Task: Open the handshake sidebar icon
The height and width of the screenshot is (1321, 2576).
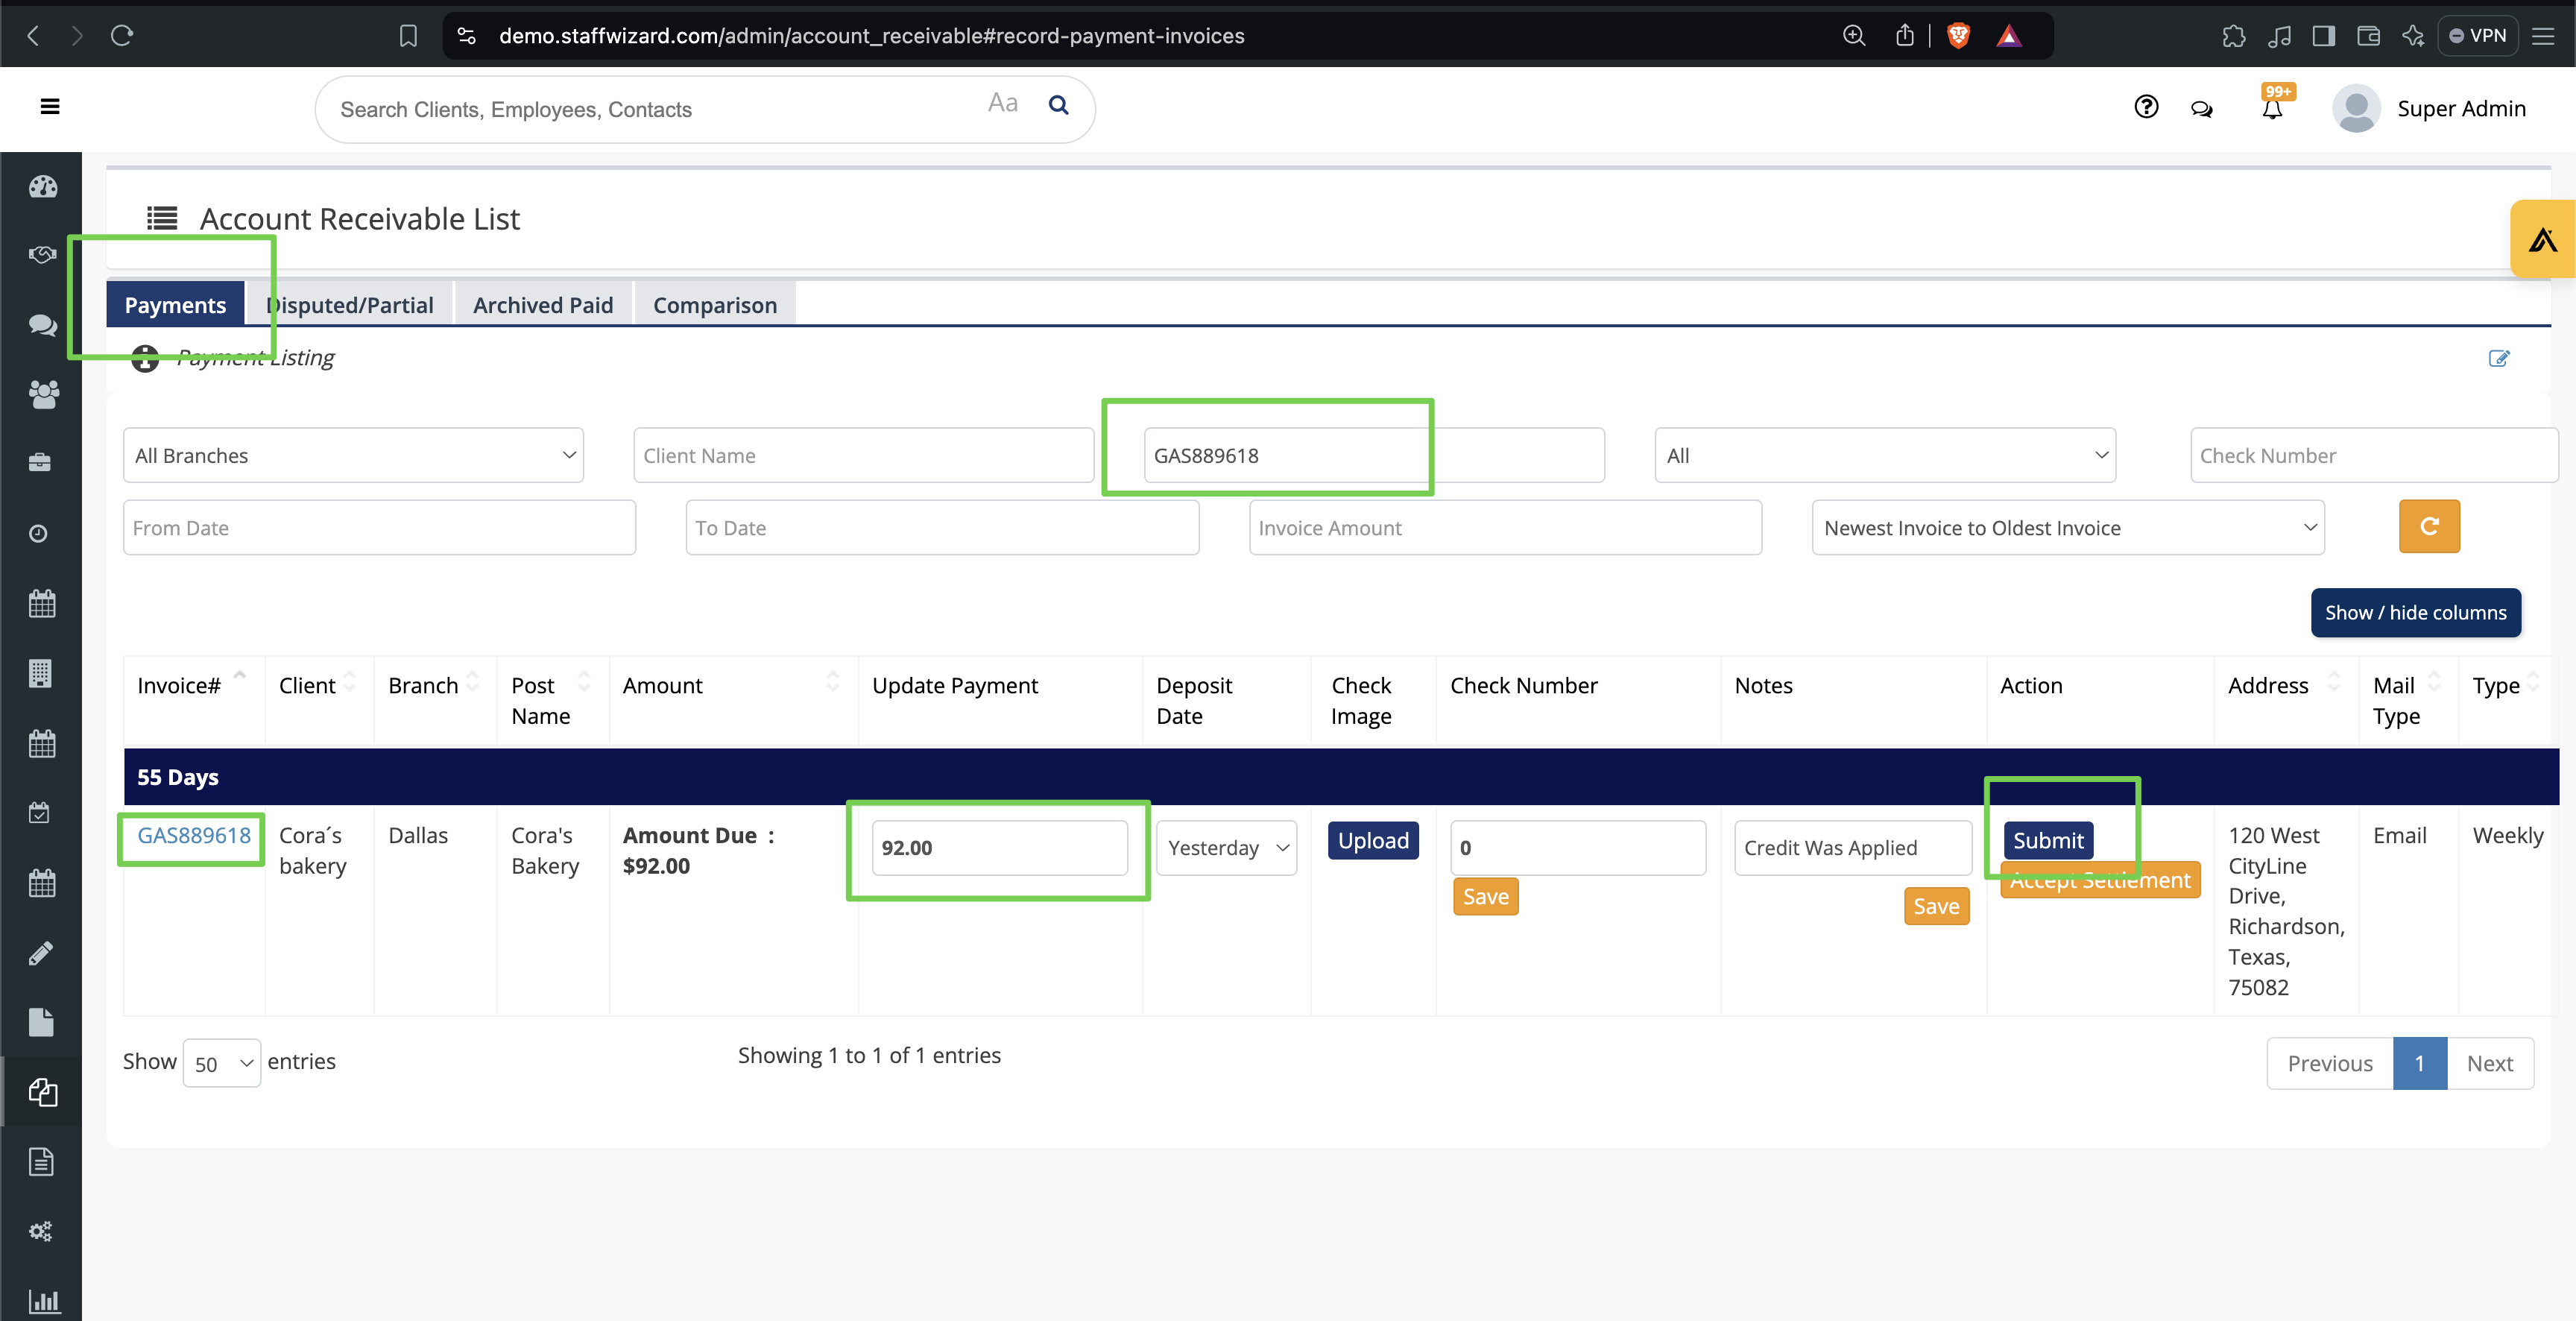Action: pyautogui.click(x=42, y=255)
